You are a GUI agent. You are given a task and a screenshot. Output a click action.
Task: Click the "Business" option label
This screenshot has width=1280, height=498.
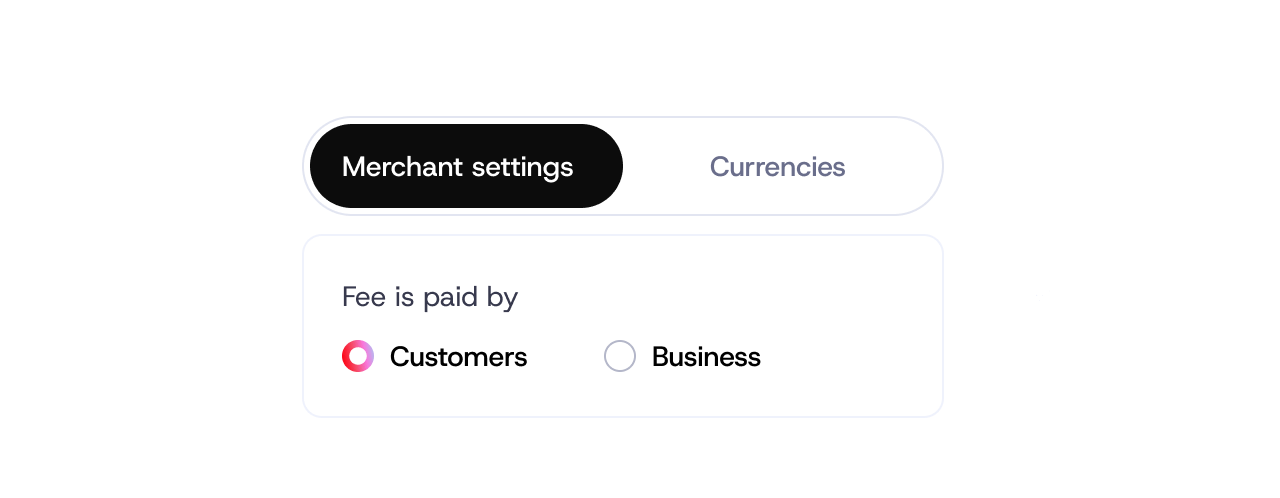pyautogui.click(x=706, y=356)
